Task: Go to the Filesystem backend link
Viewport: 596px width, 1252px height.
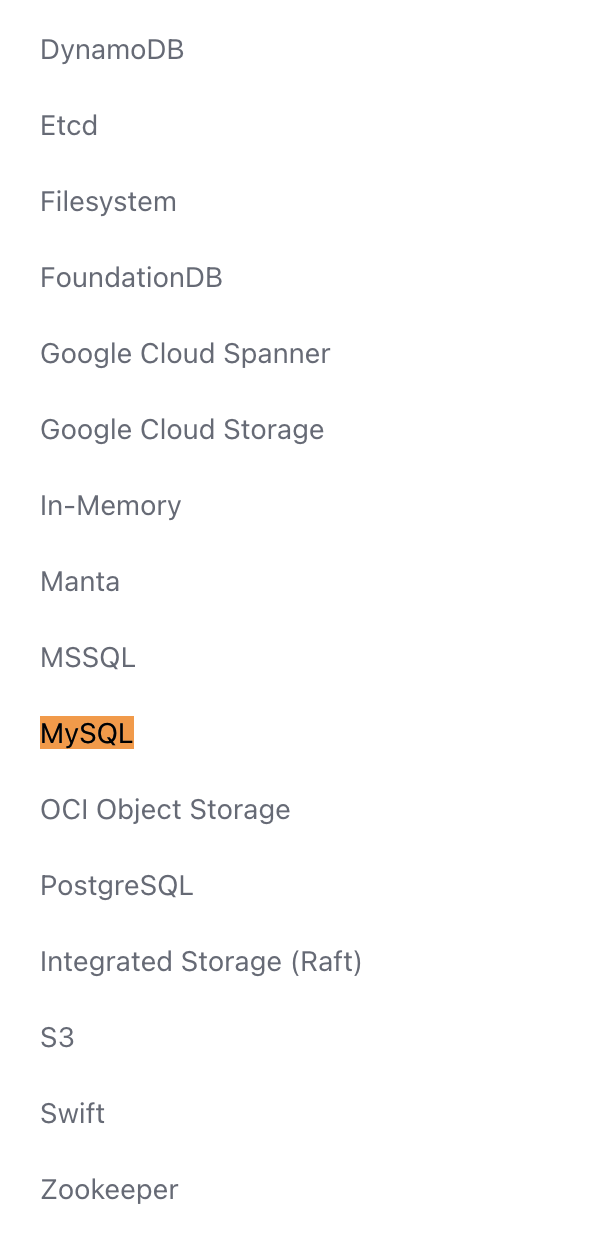Action: (x=108, y=202)
